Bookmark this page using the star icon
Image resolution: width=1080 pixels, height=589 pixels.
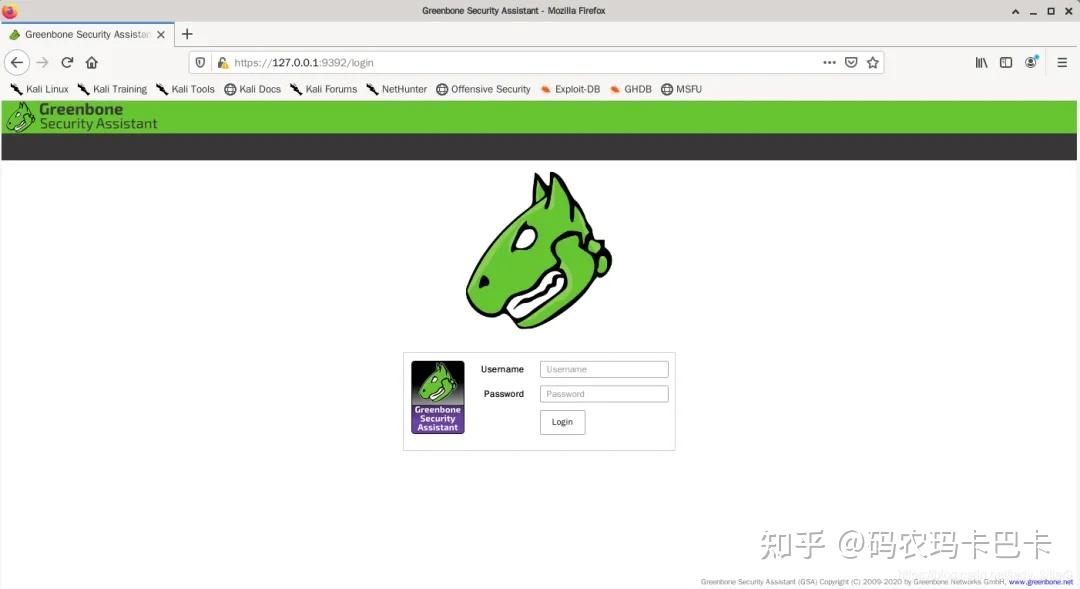click(x=872, y=62)
